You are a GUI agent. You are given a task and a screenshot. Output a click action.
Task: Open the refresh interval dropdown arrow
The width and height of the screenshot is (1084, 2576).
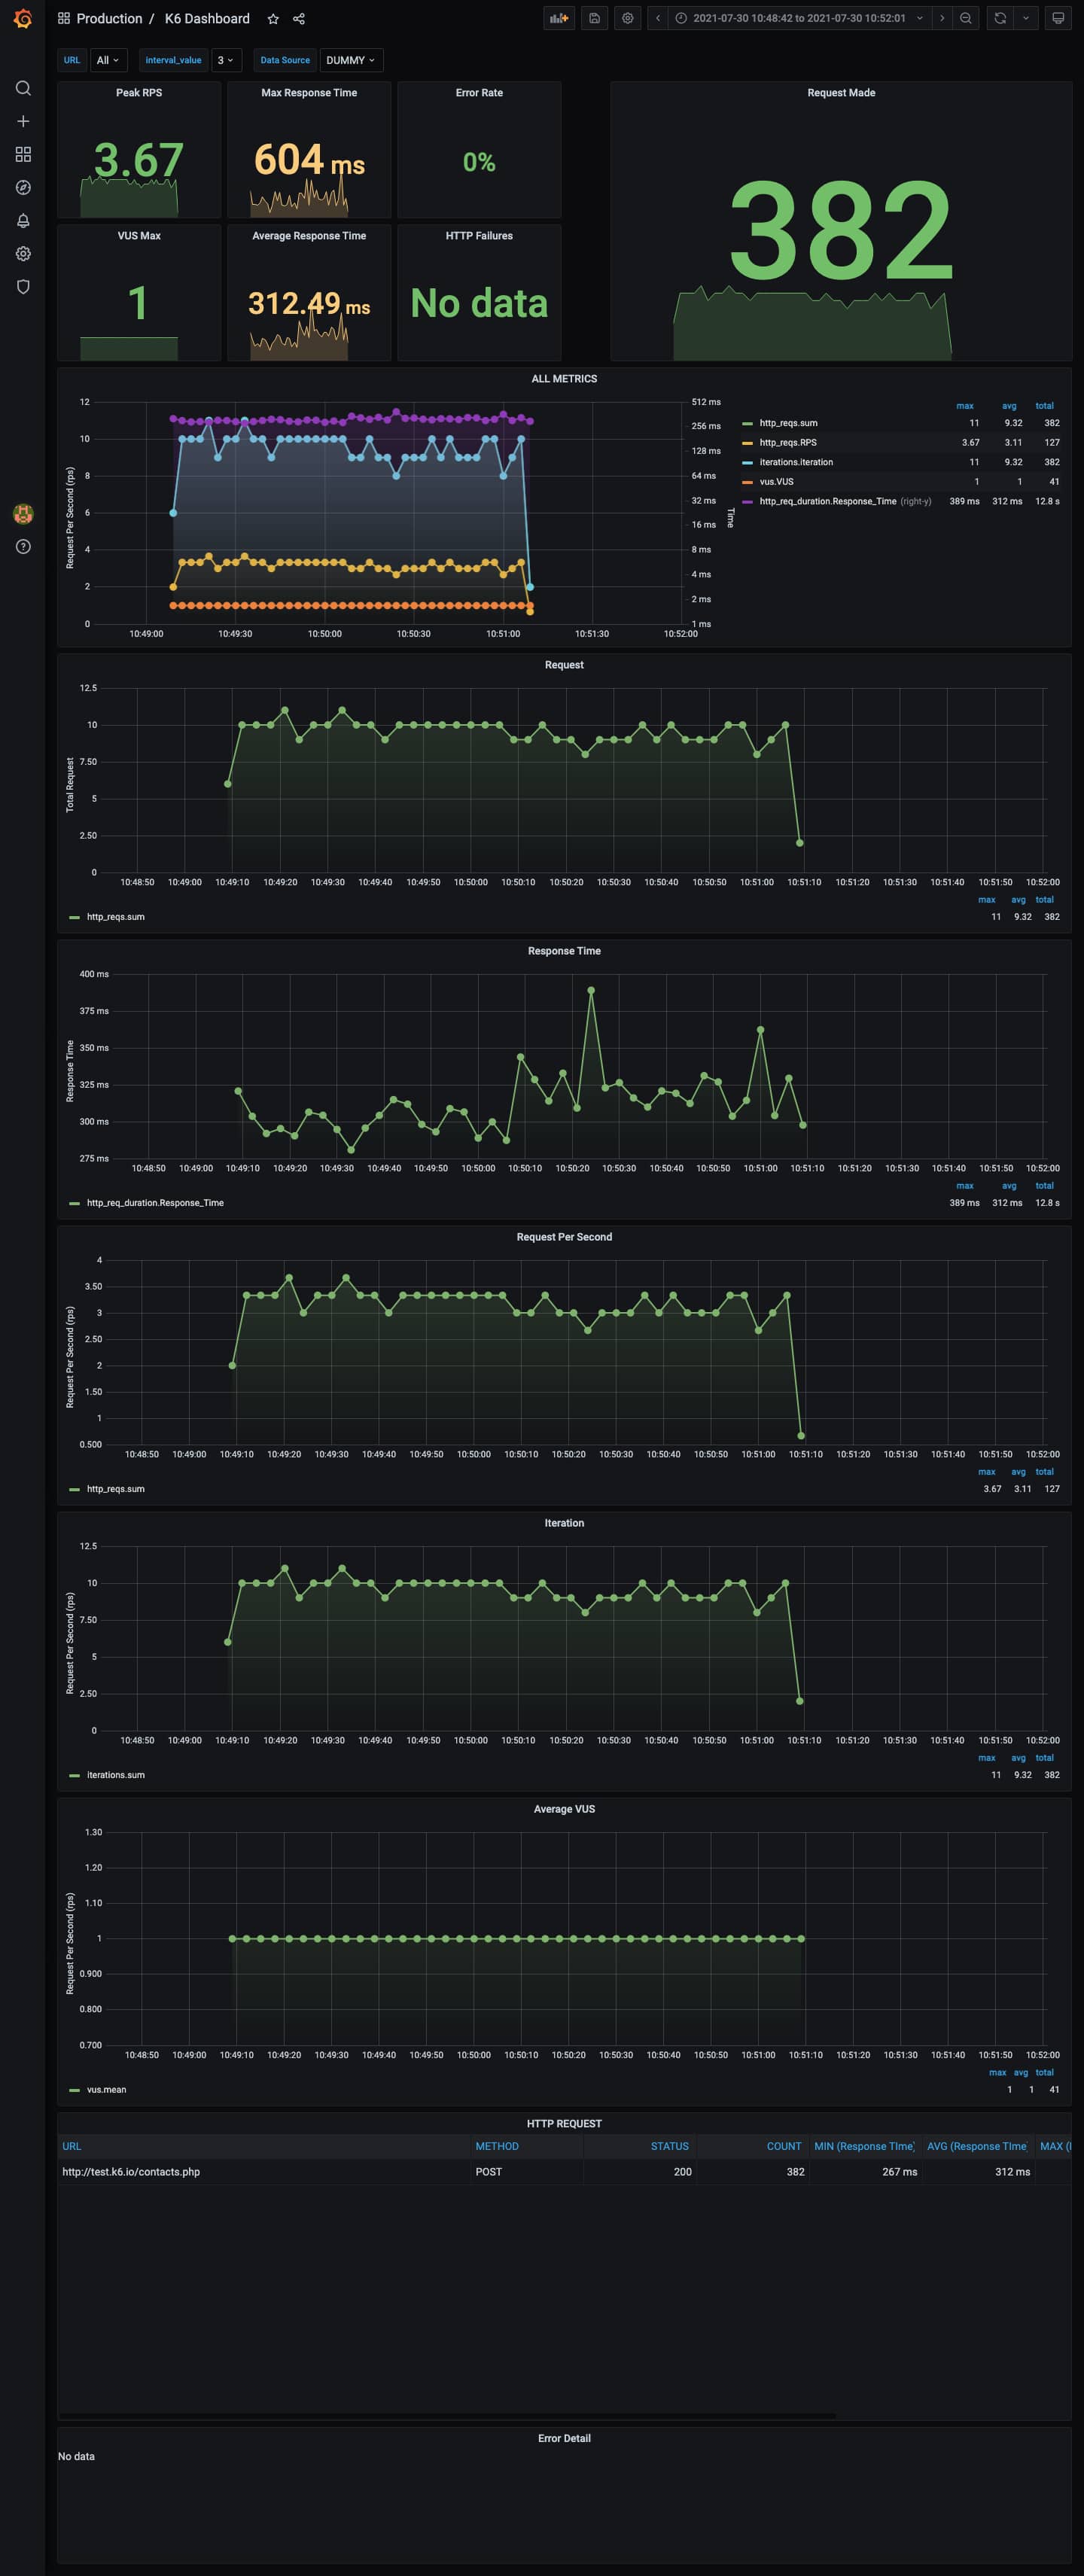point(1025,18)
